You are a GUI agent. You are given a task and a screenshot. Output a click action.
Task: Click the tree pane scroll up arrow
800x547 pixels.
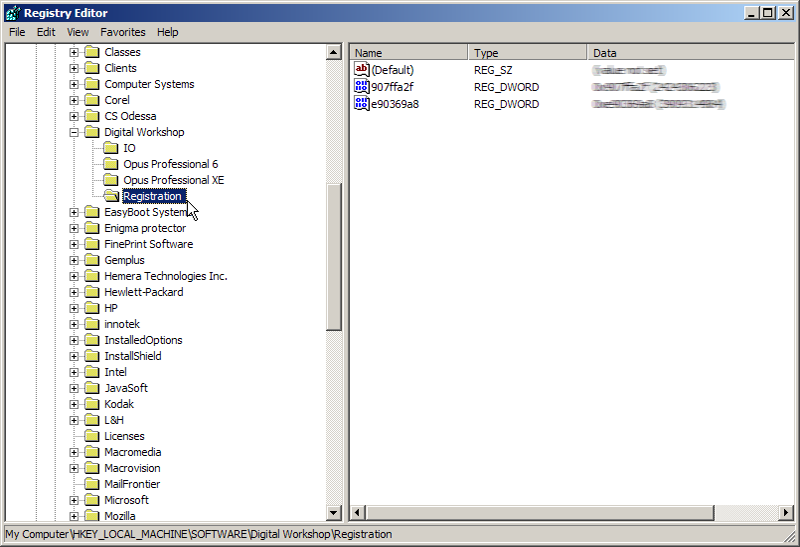pos(334,52)
